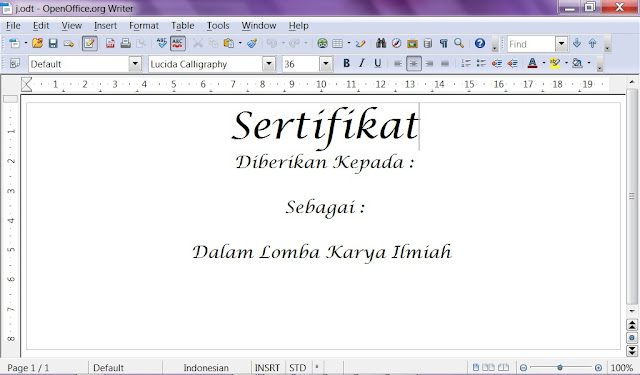Open the font size 36 dropdown
640x375 pixels.
pyautogui.click(x=325, y=64)
